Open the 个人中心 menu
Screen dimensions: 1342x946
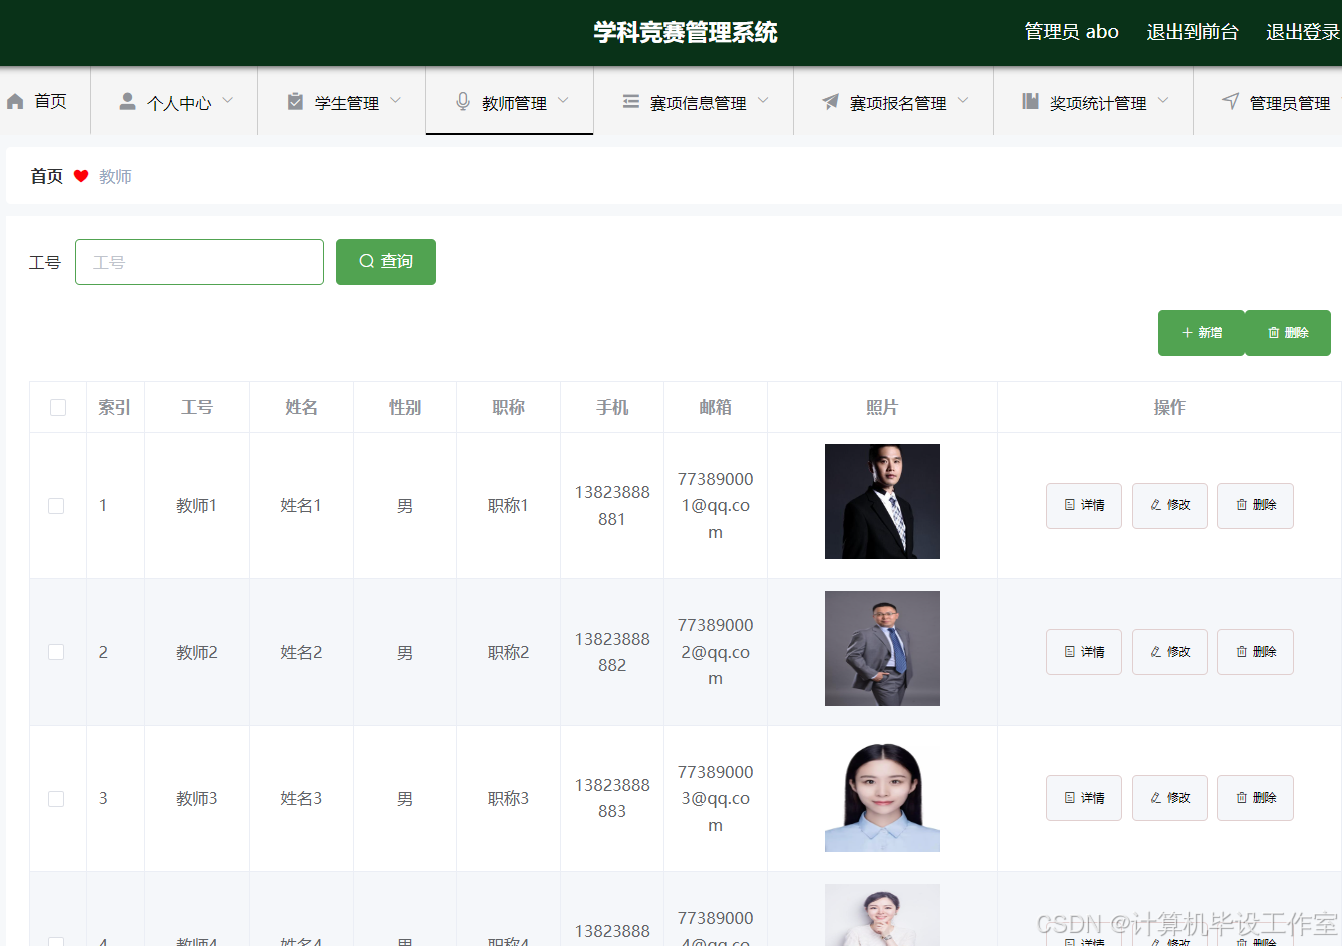tap(174, 101)
